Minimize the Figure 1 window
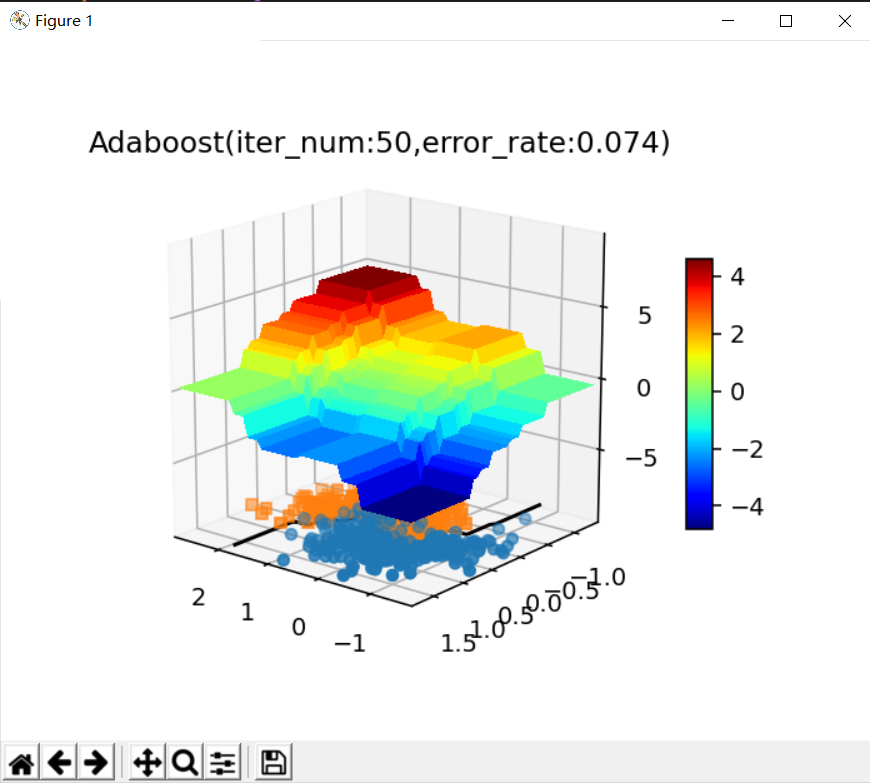The image size is (870, 783). point(727,20)
